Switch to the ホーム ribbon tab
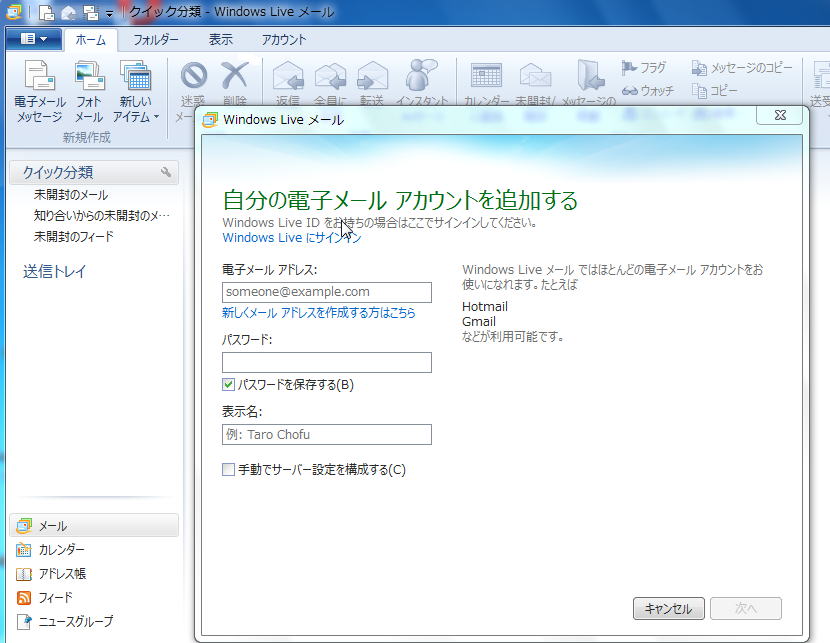 91,40
